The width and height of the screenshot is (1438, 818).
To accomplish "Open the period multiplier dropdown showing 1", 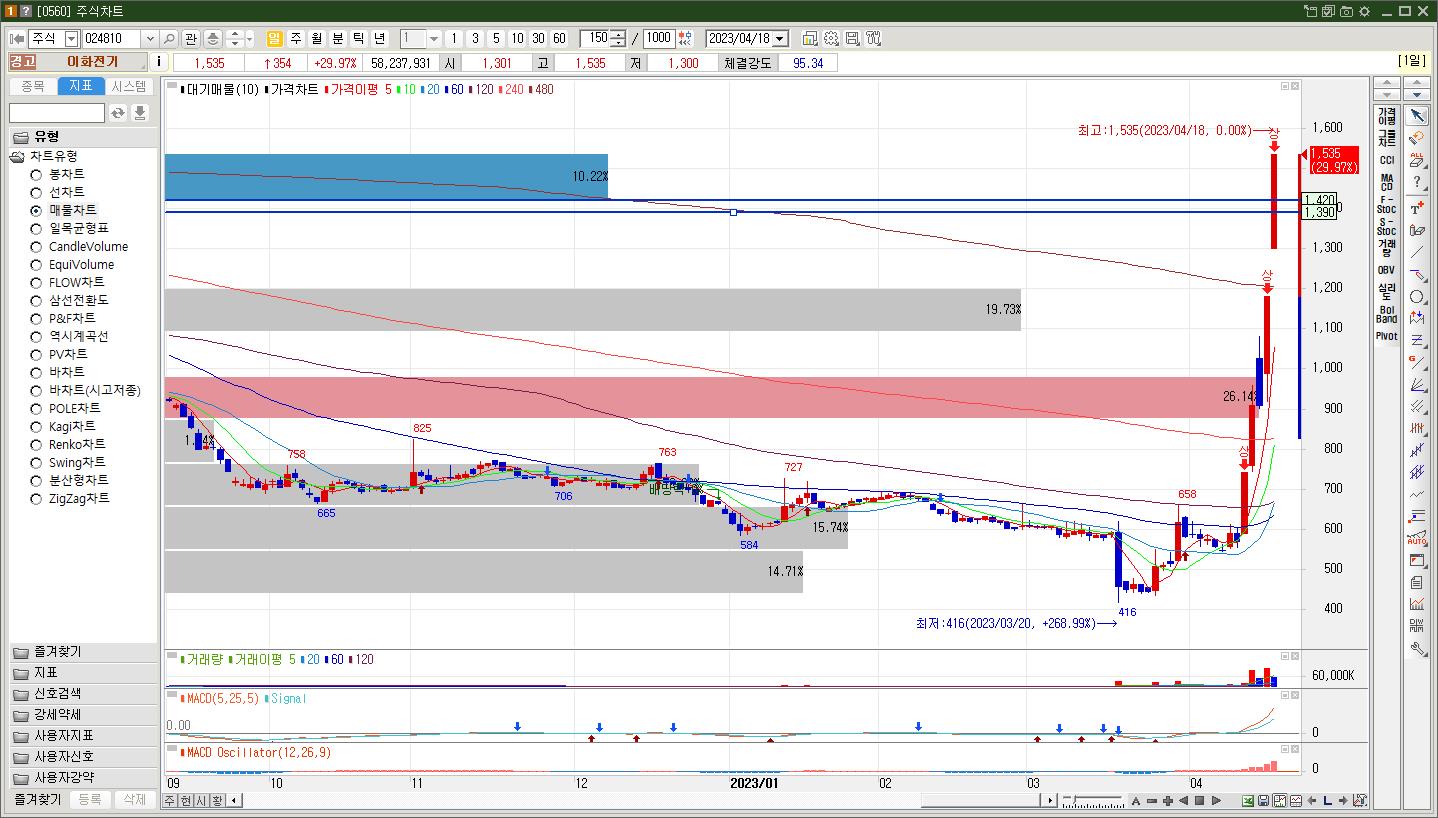I will coord(434,38).
